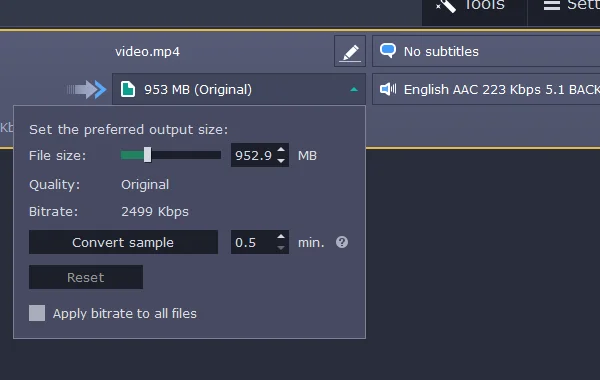Increase file size with up arrow

click(x=281, y=150)
